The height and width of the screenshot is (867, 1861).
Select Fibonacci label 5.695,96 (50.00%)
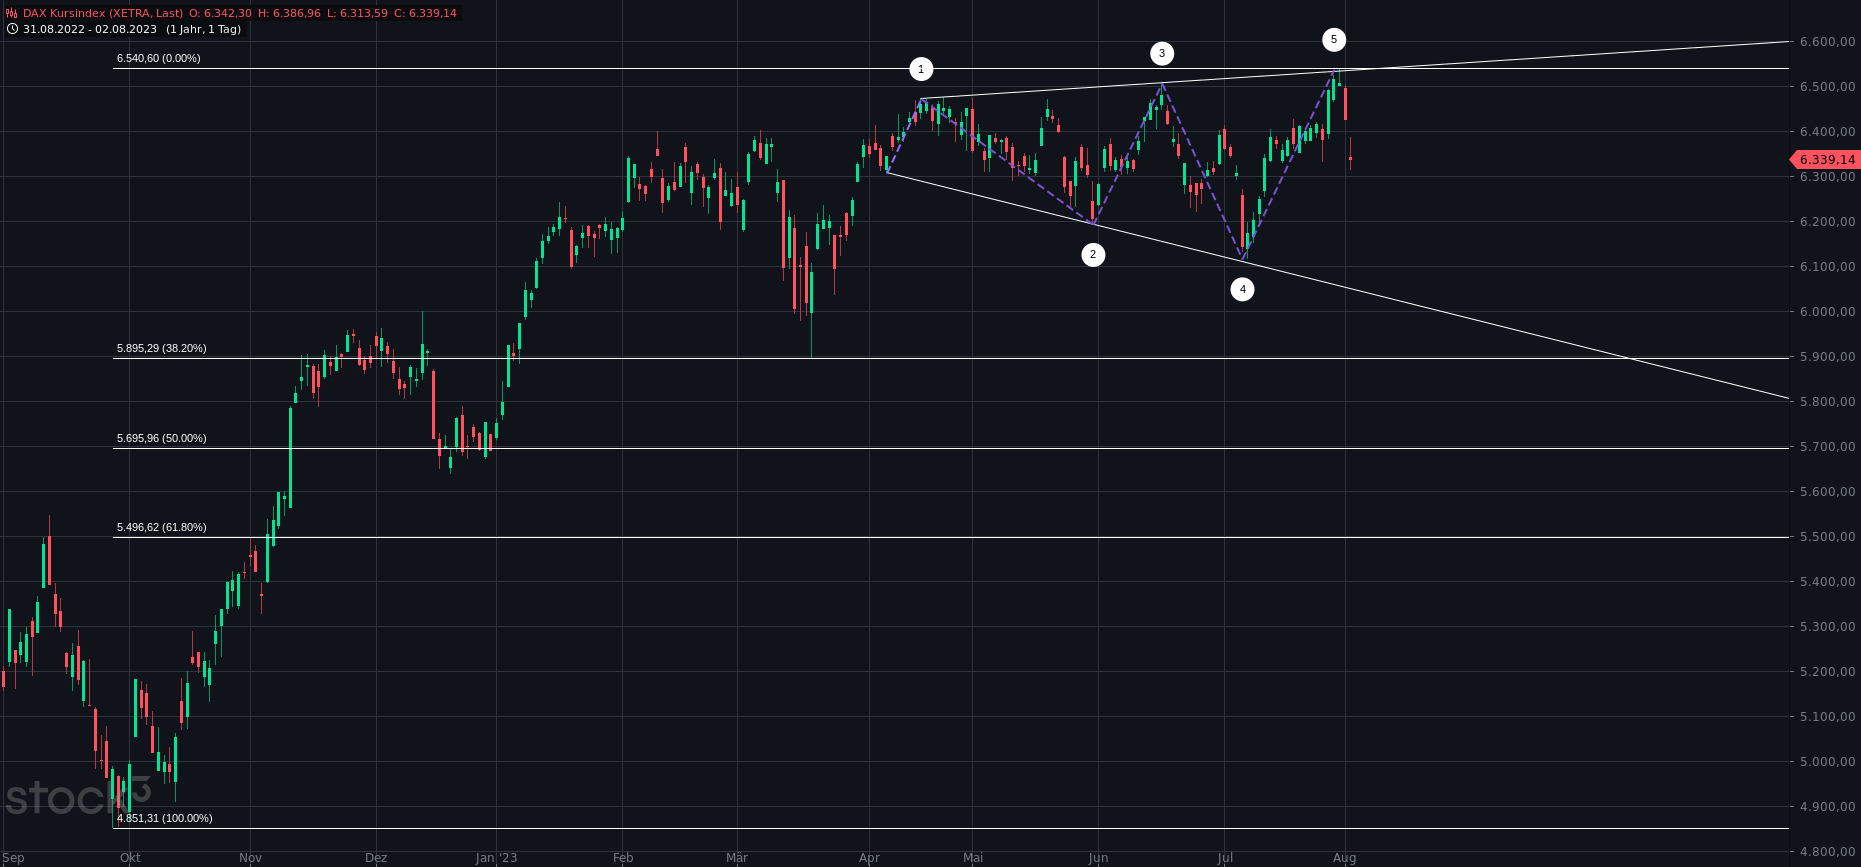pos(162,438)
